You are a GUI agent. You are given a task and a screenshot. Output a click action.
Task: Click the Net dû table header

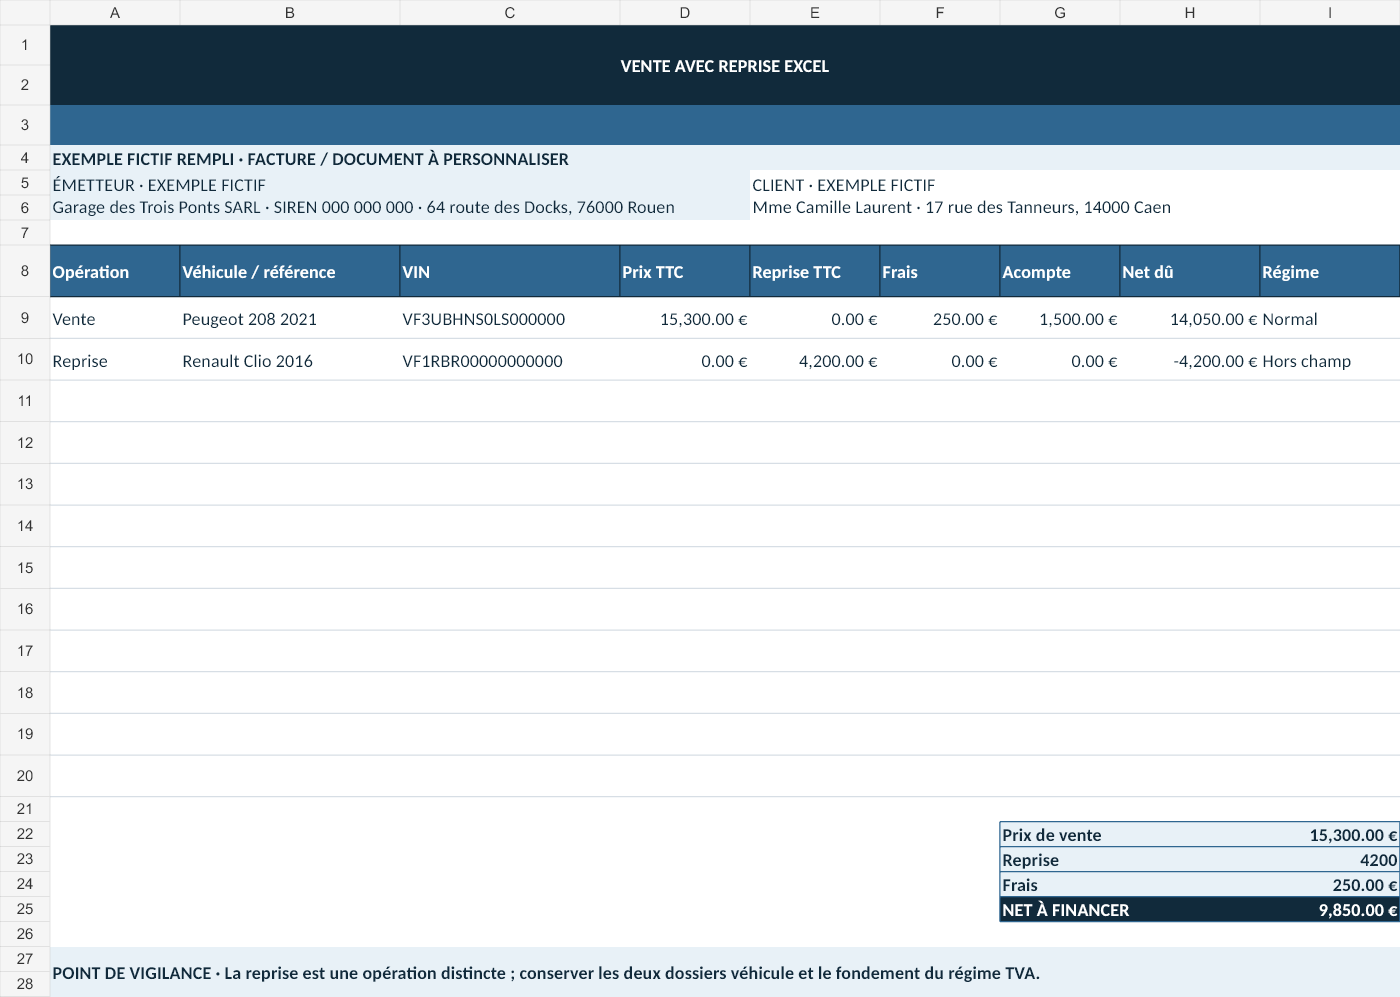1190,272
